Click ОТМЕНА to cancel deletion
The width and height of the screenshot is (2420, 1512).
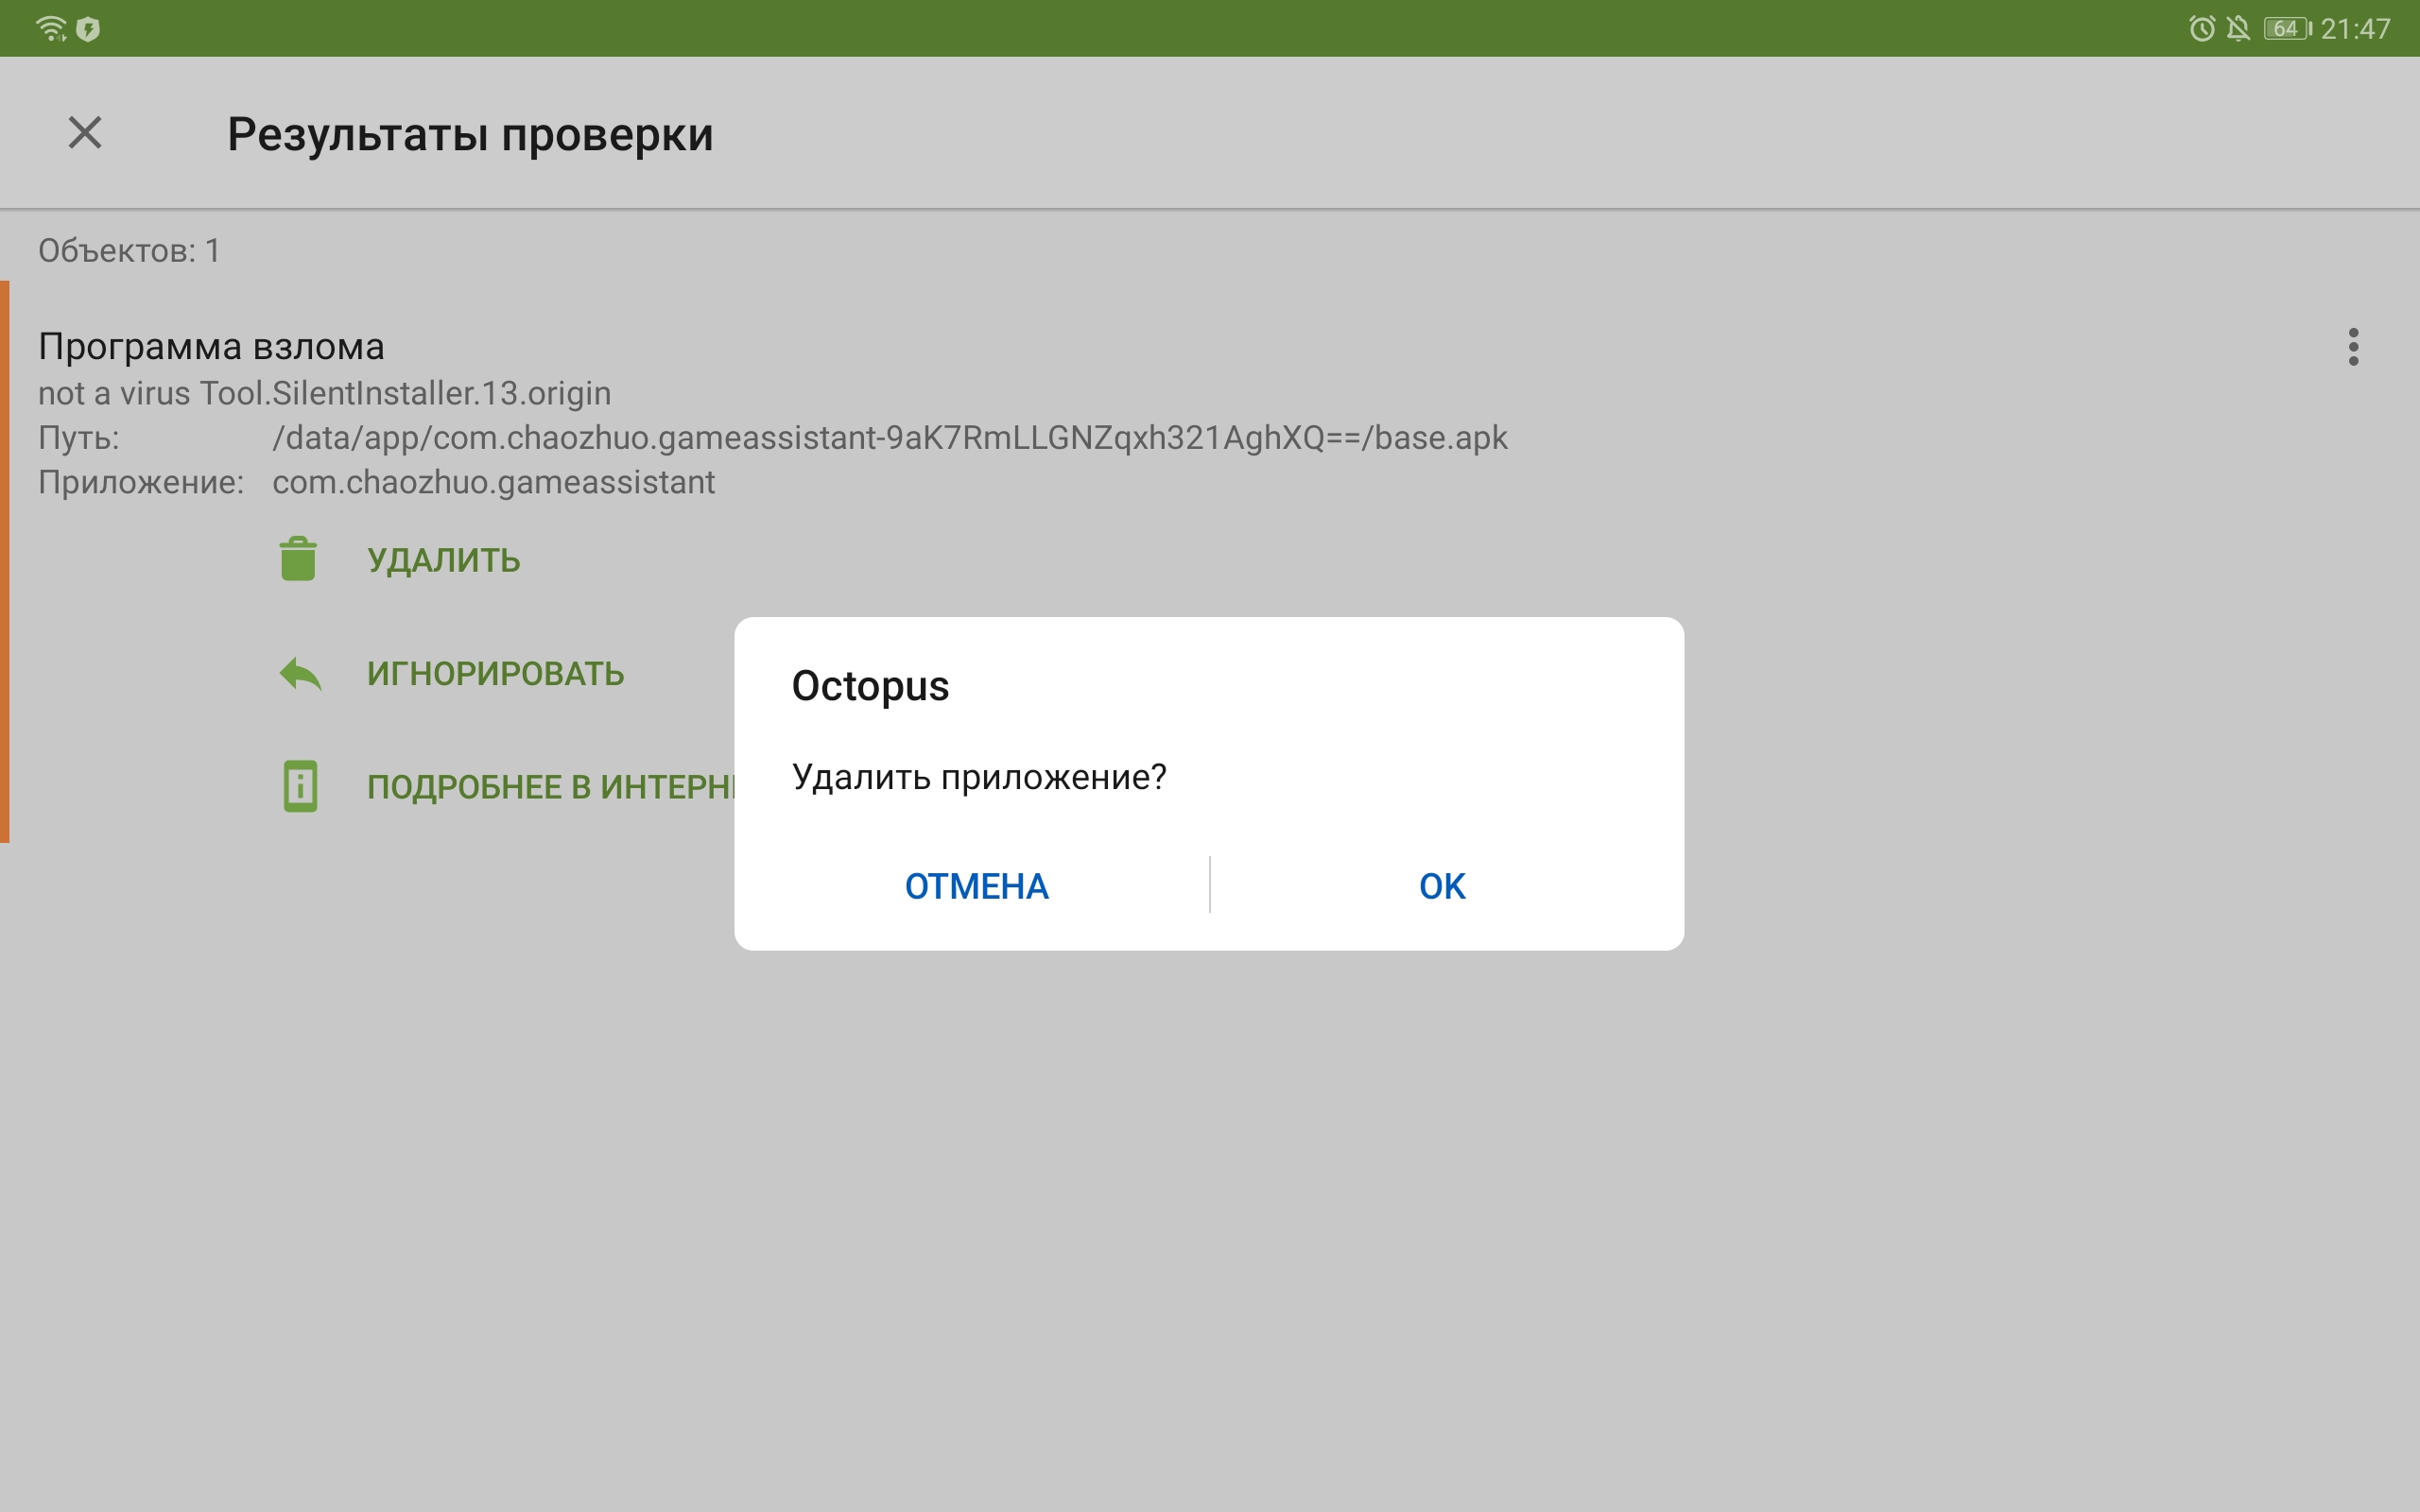click(974, 885)
